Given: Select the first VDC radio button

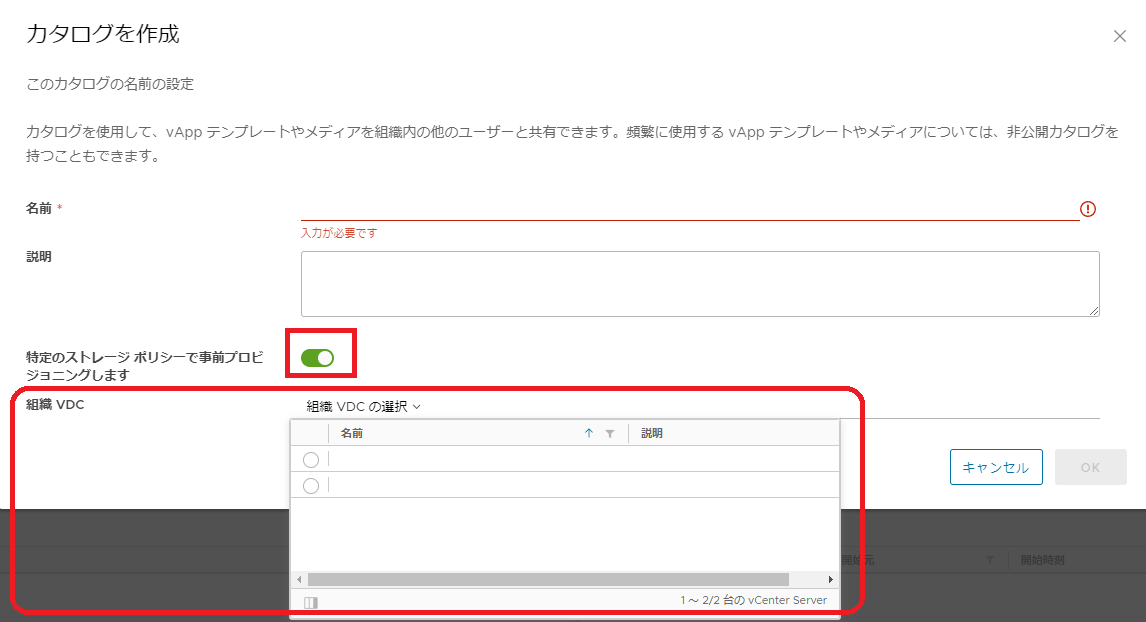Looking at the screenshot, I should tap(311, 460).
